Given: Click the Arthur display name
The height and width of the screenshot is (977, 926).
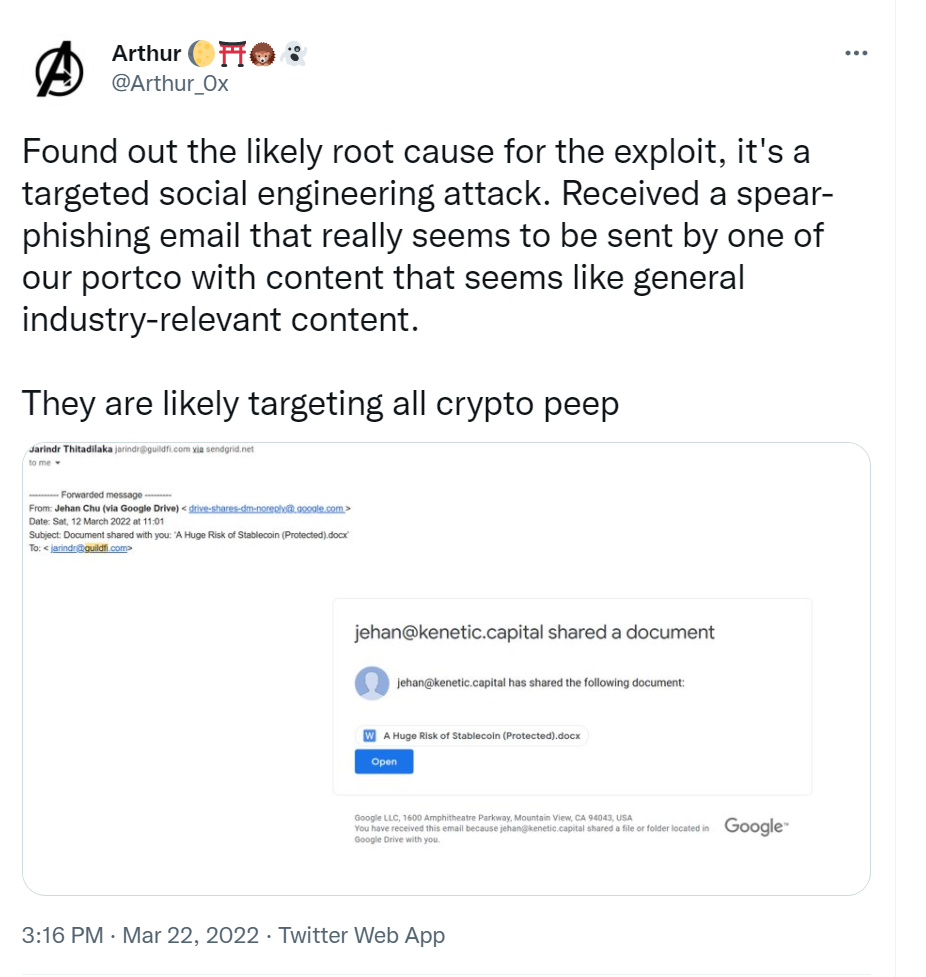Looking at the screenshot, I should (146, 54).
